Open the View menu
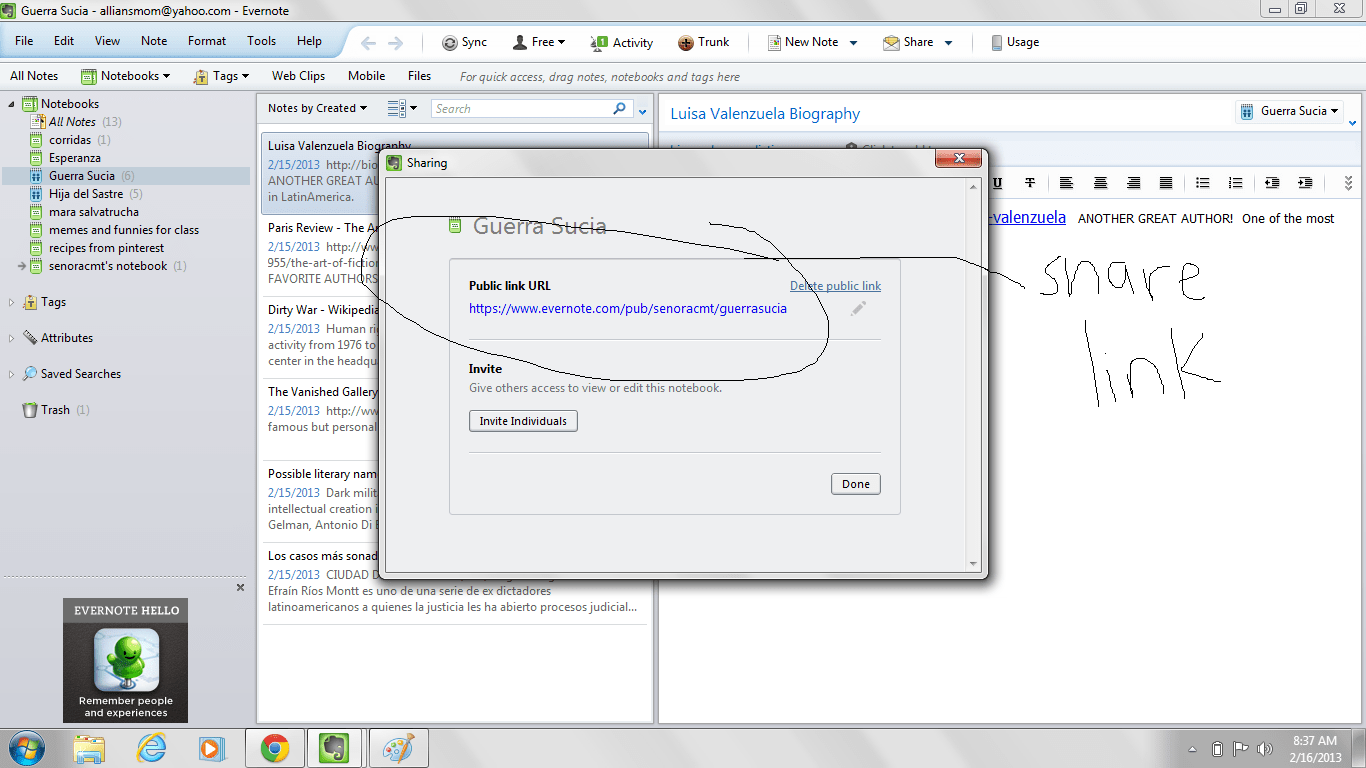The width and height of the screenshot is (1366, 768). pyautogui.click(x=107, y=41)
